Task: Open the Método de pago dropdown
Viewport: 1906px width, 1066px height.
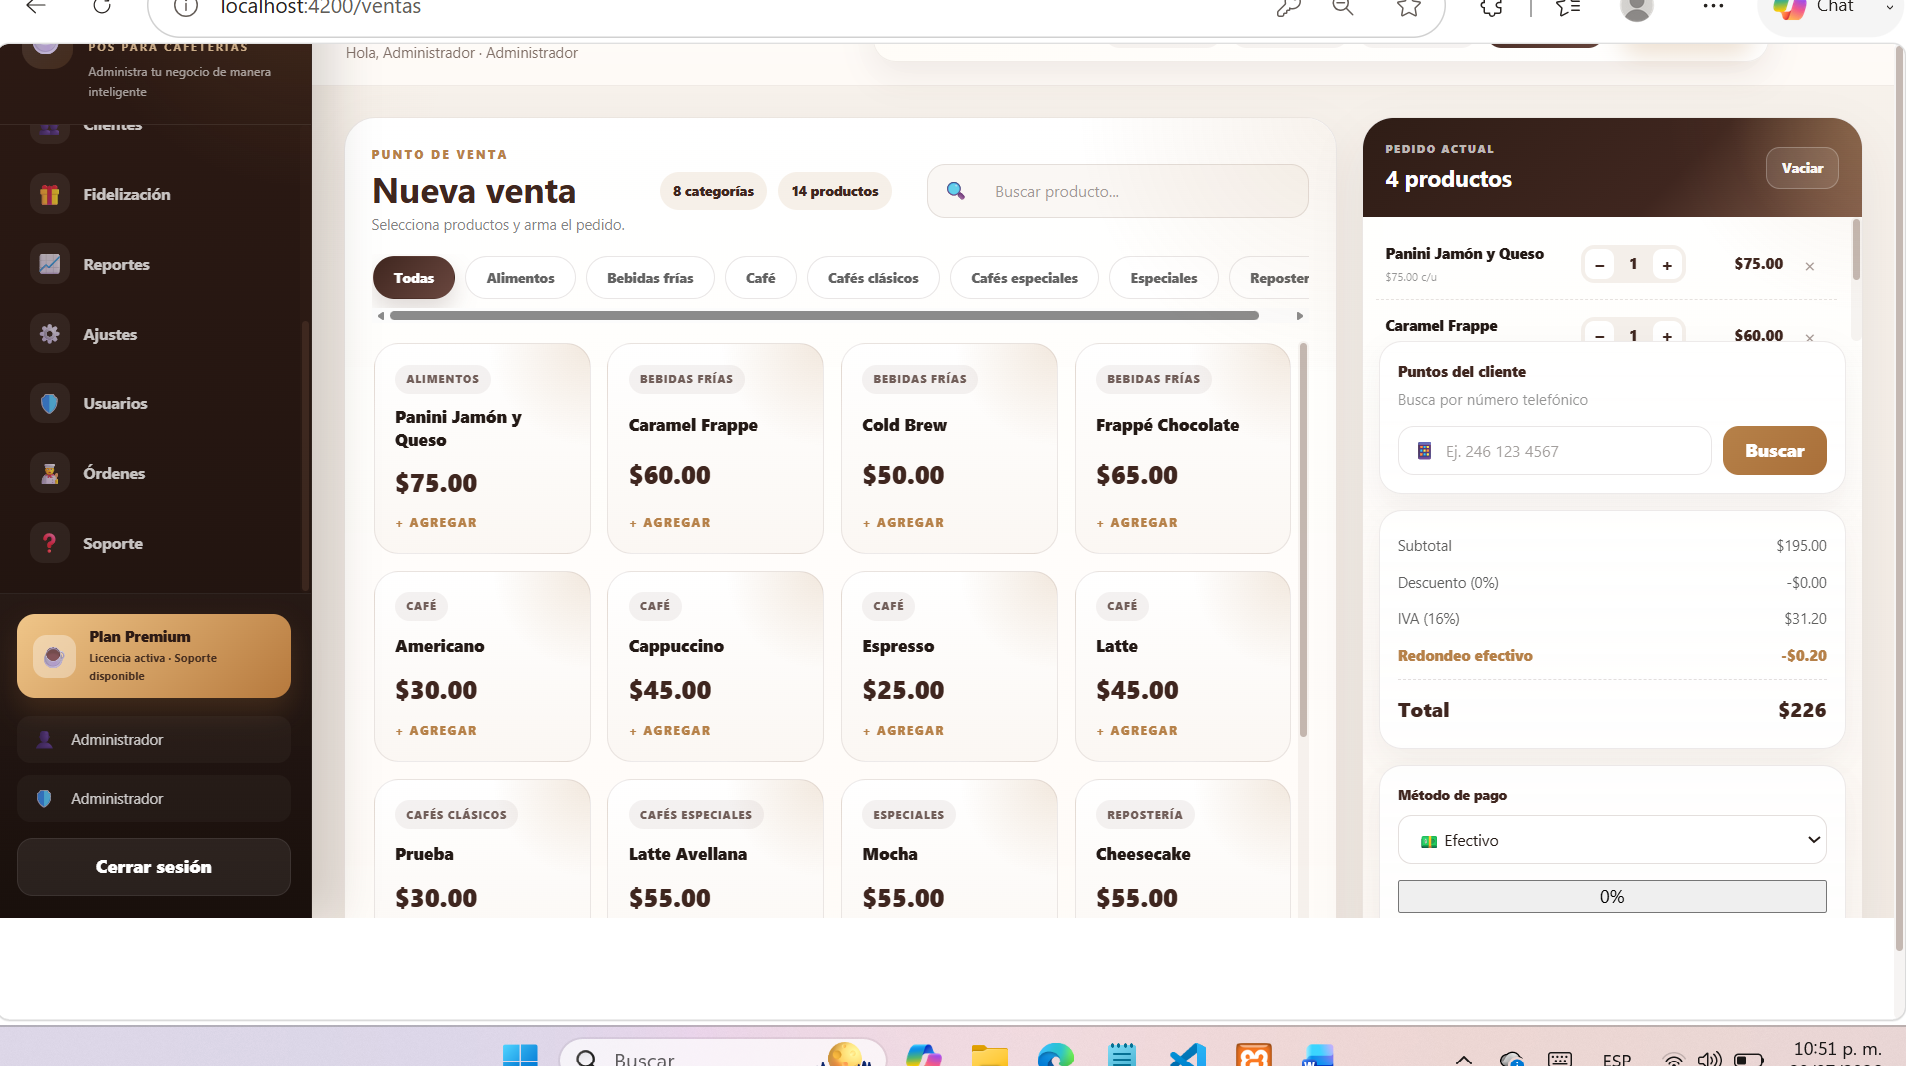Action: 1611,840
